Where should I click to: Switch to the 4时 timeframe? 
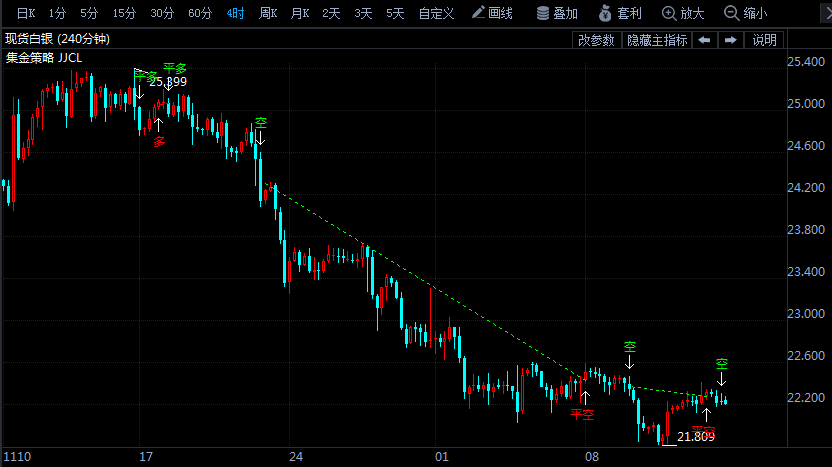[x=235, y=13]
